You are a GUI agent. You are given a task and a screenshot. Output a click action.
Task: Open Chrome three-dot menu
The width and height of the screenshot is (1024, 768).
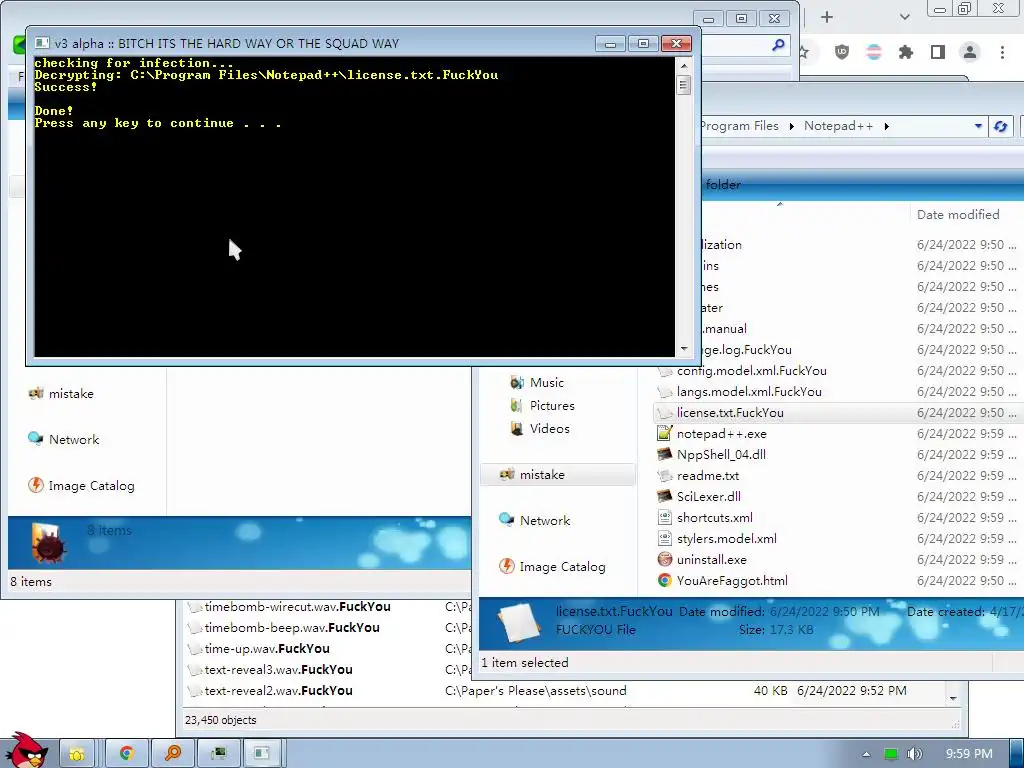1002,52
